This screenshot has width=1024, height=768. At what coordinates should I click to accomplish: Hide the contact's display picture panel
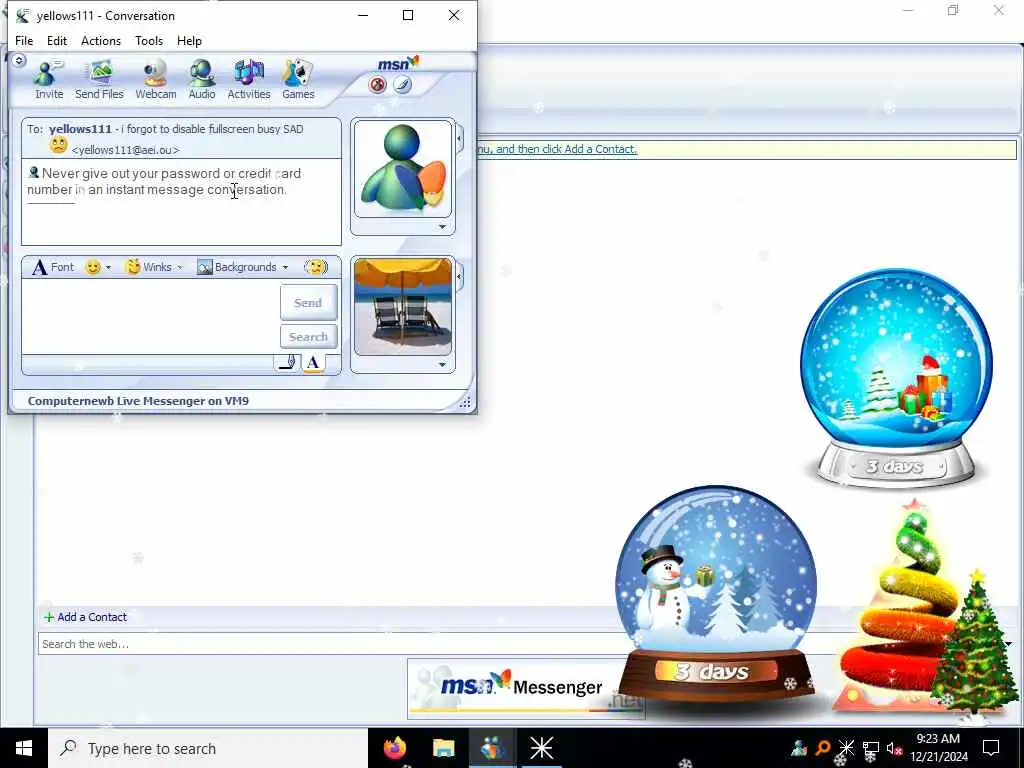(x=459, y=138)
